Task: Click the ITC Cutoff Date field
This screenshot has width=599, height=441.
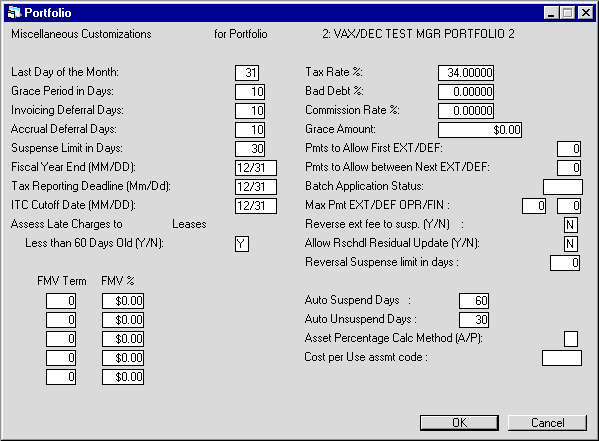Action: coord(256,206)
